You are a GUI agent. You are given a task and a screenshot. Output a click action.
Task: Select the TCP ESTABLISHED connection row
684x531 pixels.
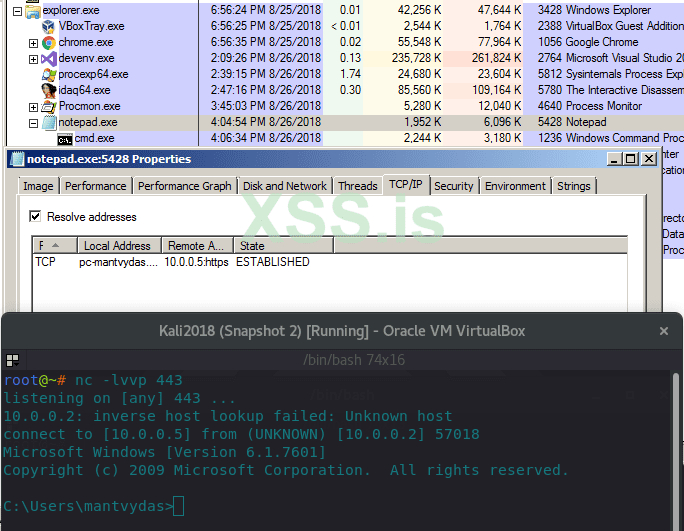point(329,262)
